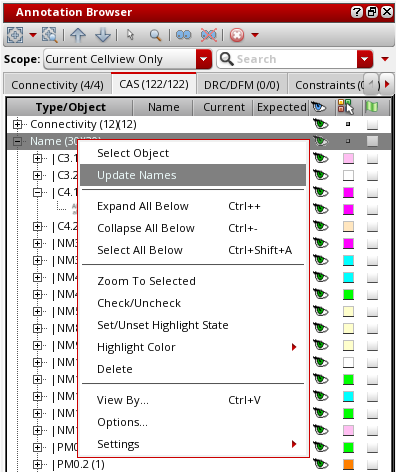
Task: Collapse the Name group tree node
Action: [x=17, y=141]
